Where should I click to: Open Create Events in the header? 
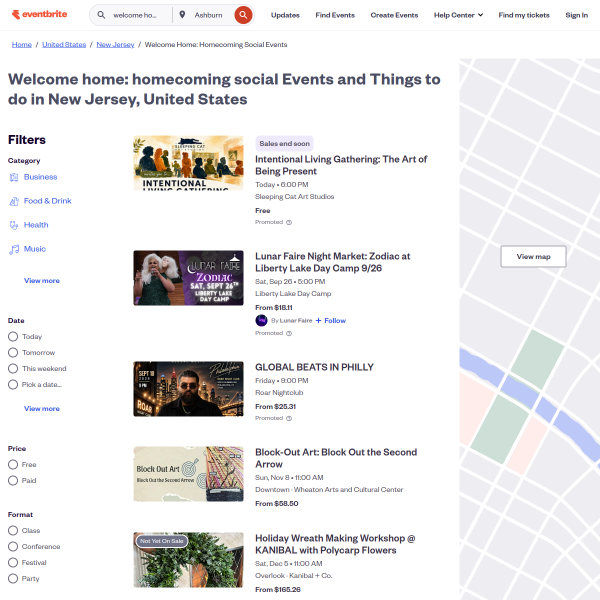pyautogui.click(x=394, y=15)
